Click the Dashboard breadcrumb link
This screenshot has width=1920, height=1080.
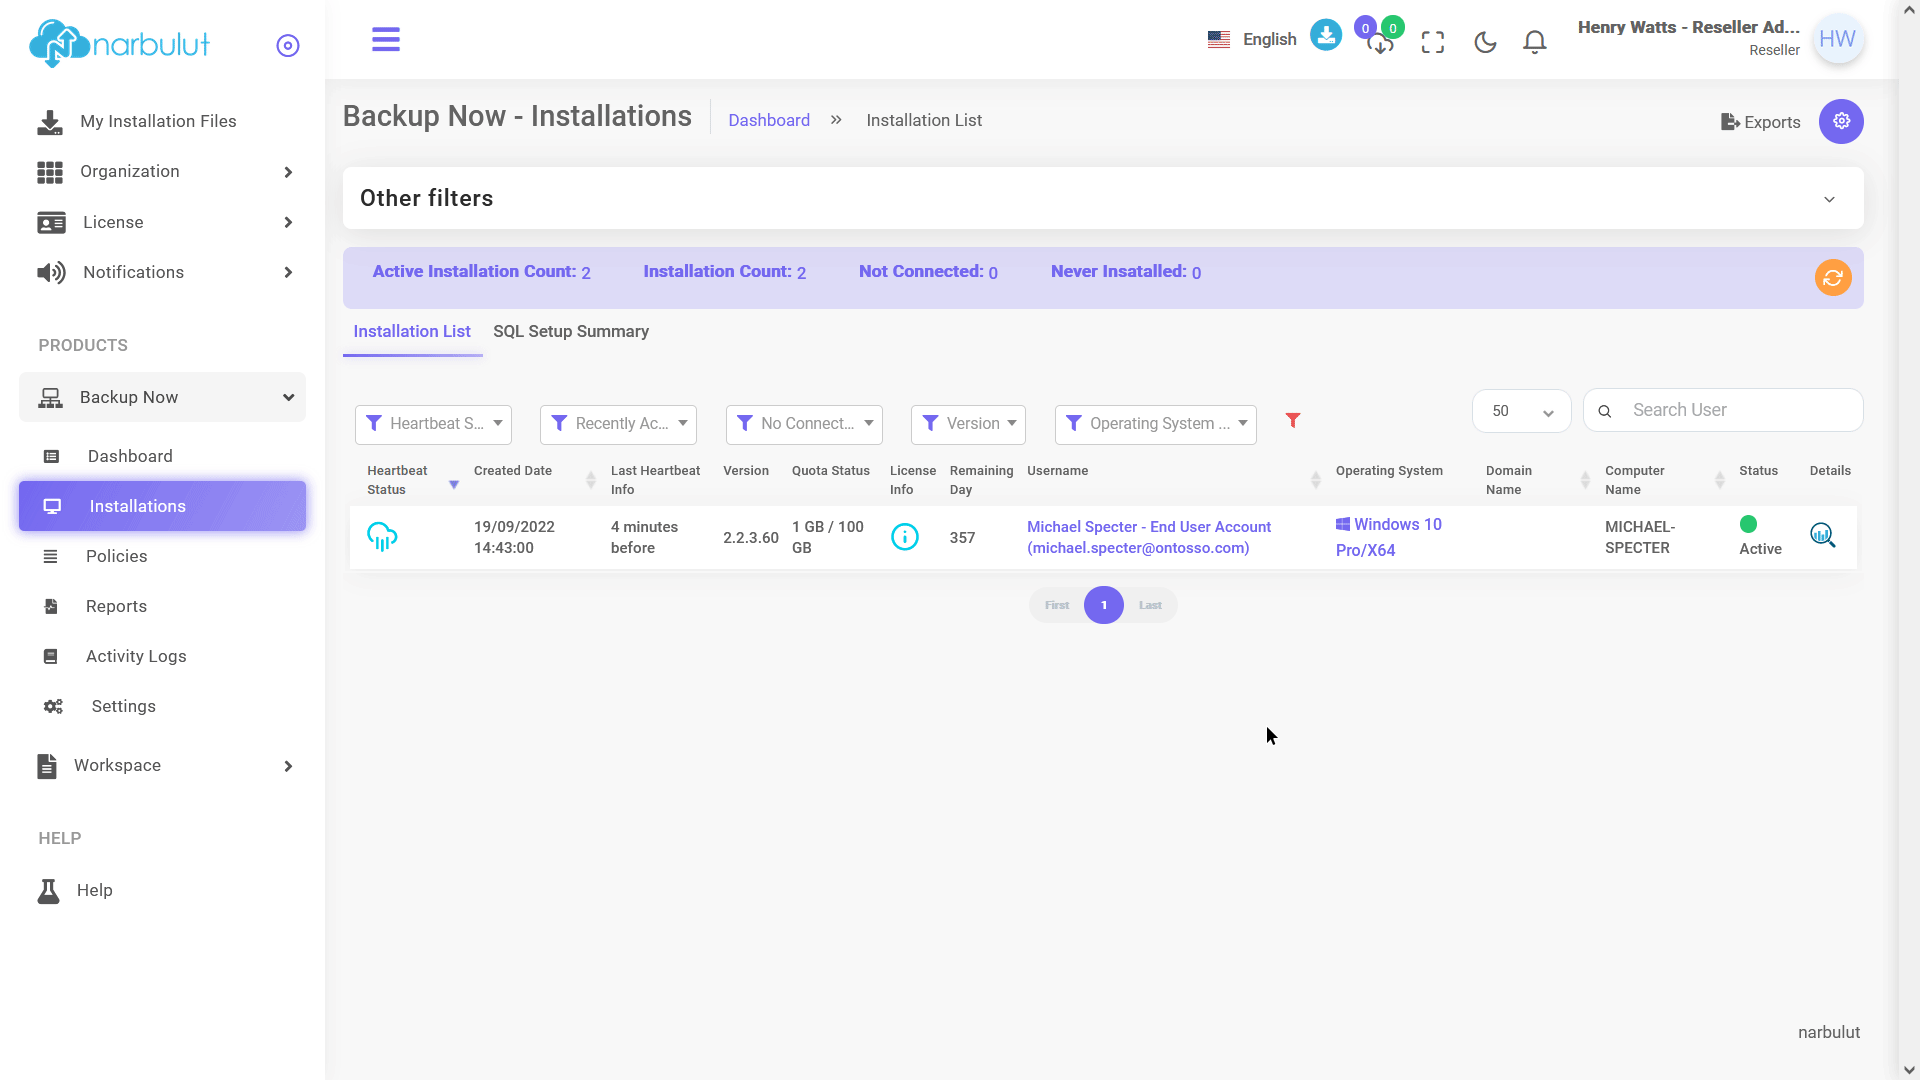point(769,120)
